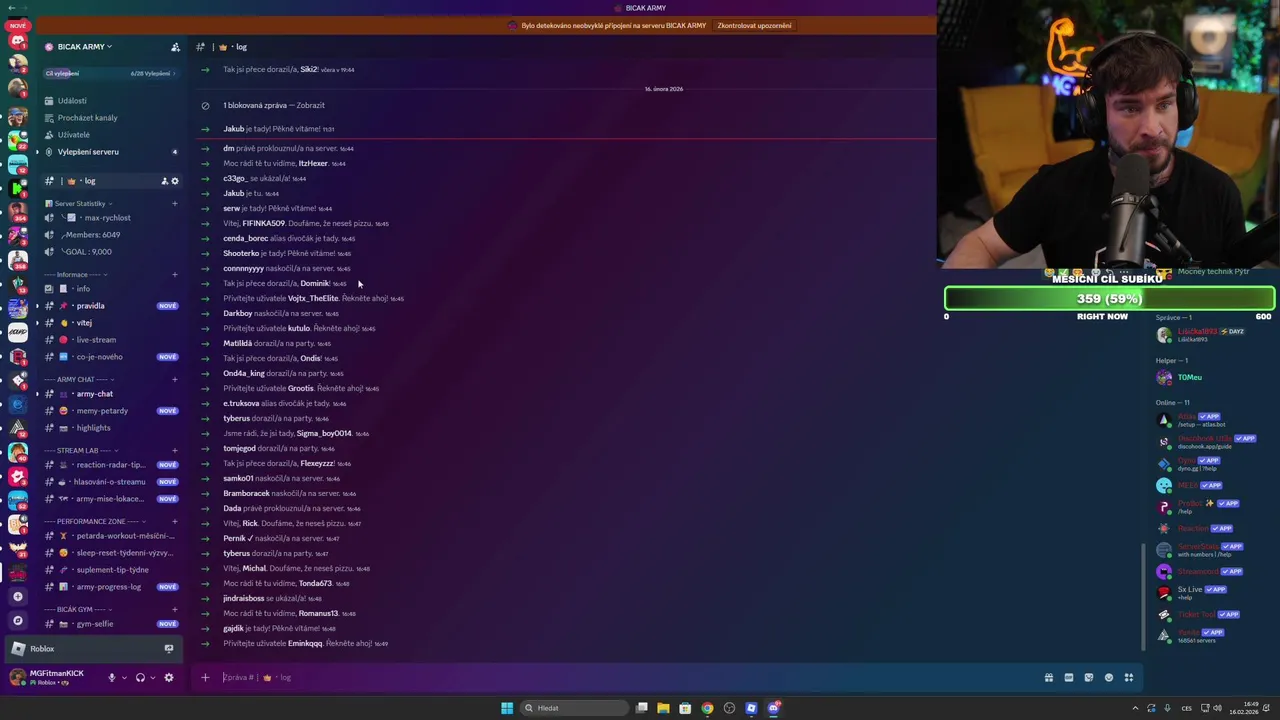Open headphones output options arrow
Screen dimensions: 1280x720
pos(153,677)
